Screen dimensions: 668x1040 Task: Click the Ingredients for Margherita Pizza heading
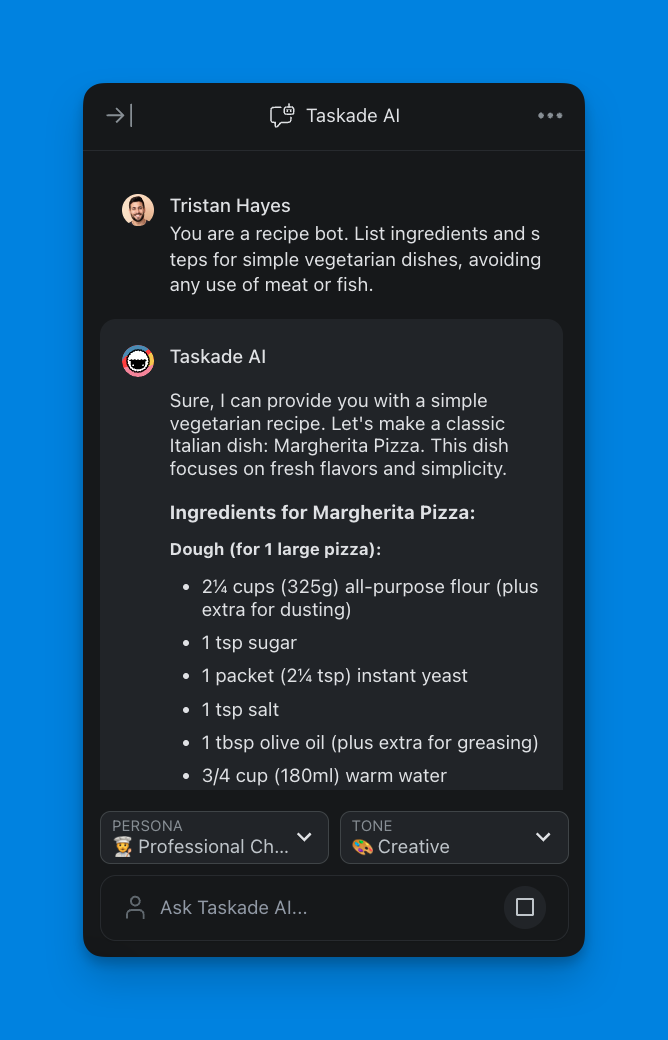pyautogui.click(x=322, y=513)
